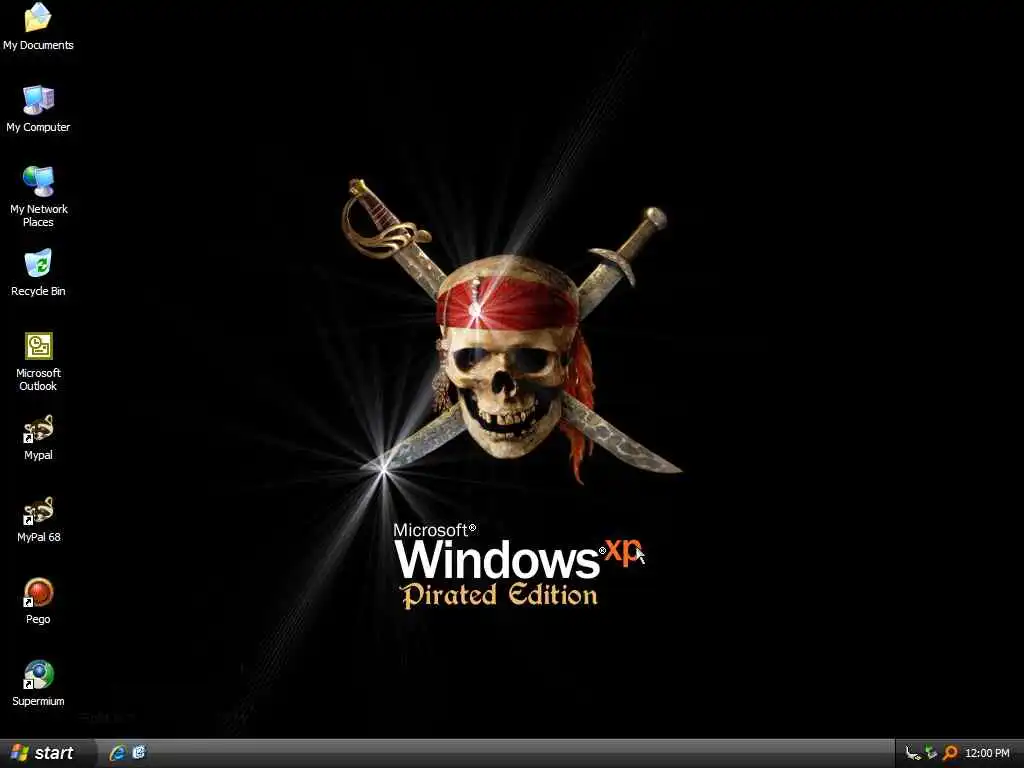Select the Pego shortcut icon

(38, 593)
